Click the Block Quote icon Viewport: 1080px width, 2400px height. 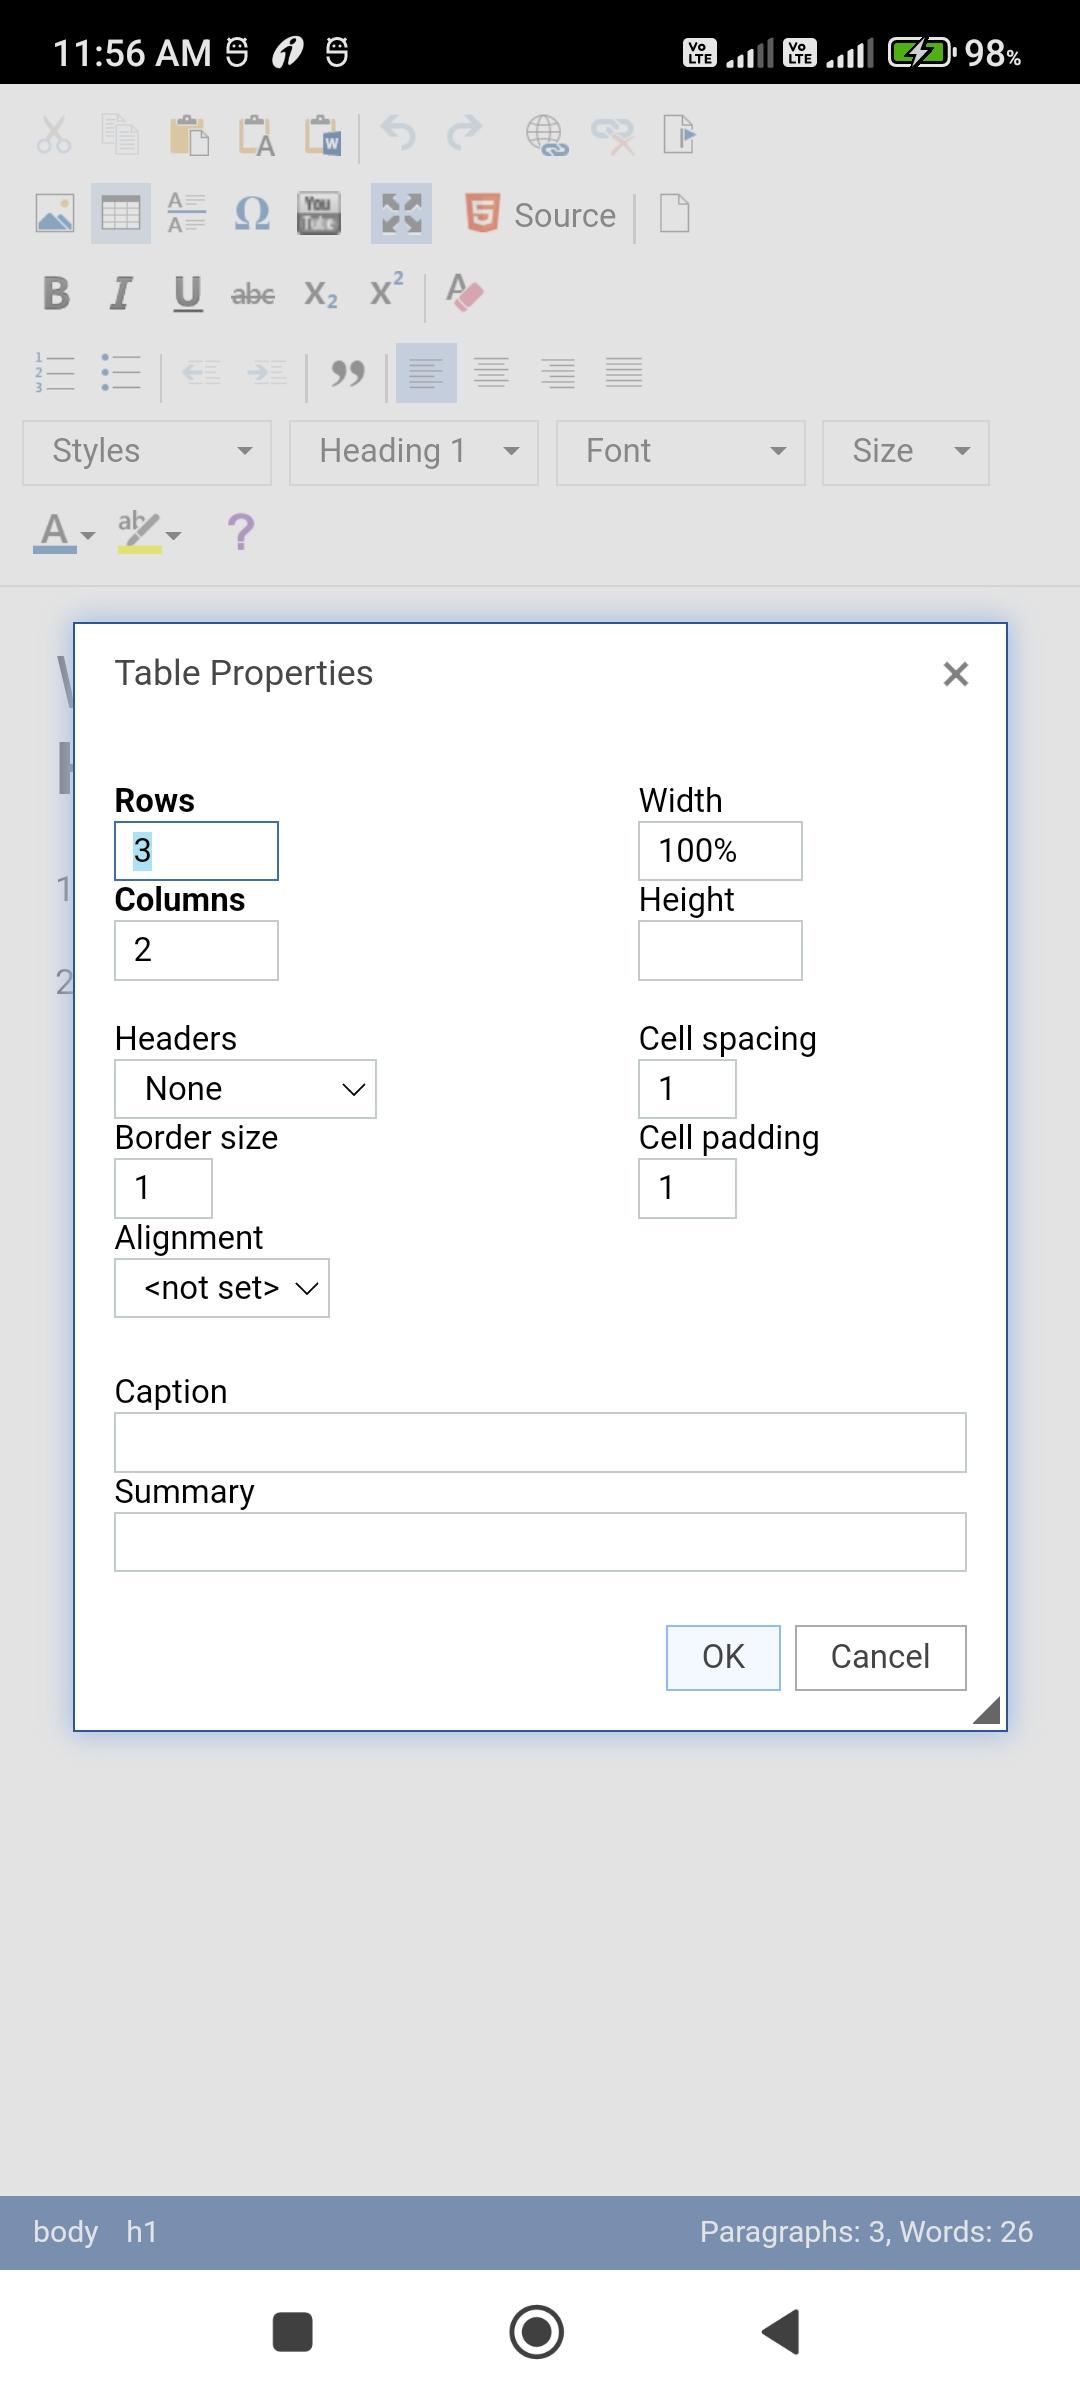347,373
